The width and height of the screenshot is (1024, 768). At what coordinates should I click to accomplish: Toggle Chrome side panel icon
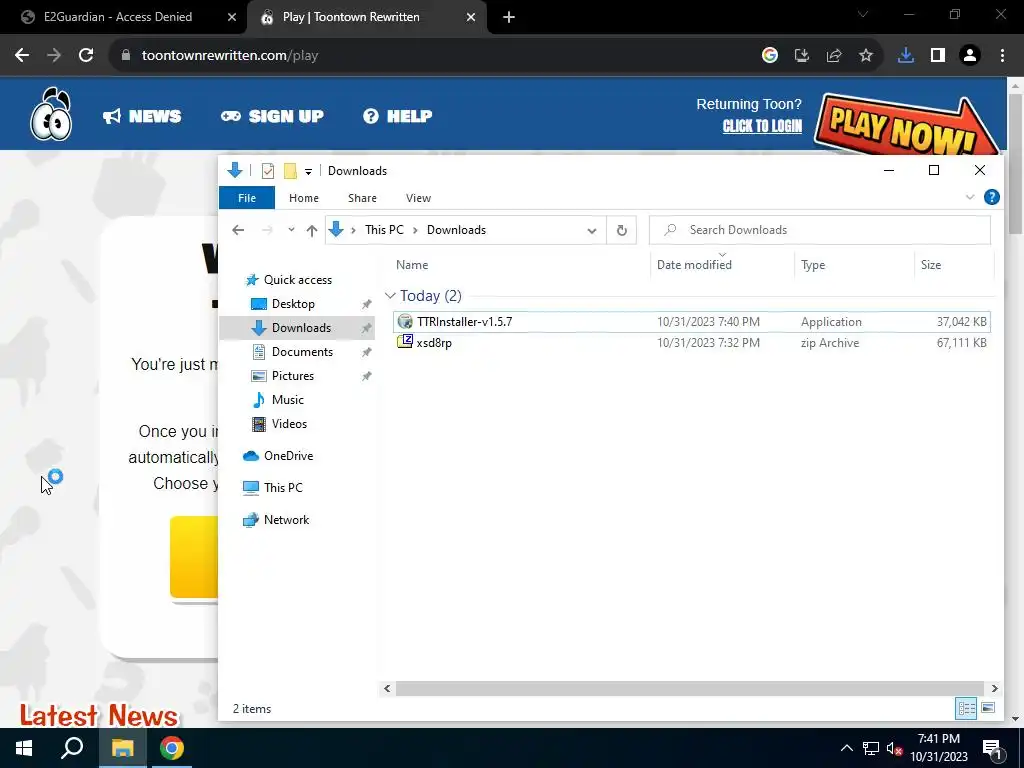[x=938, y=56]
